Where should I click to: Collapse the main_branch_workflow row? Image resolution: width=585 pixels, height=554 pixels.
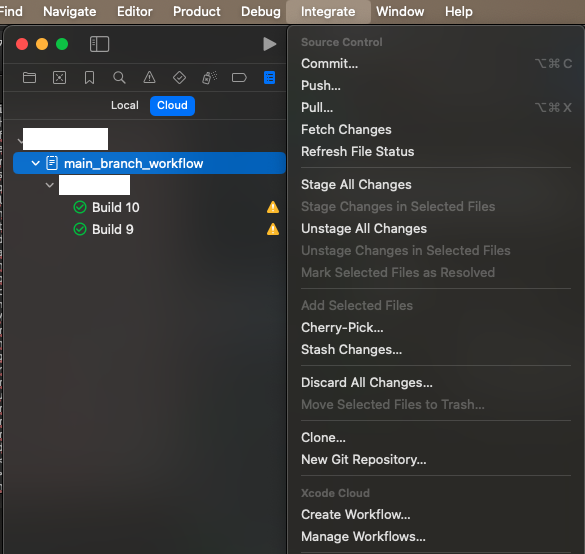tap(35, 163)
